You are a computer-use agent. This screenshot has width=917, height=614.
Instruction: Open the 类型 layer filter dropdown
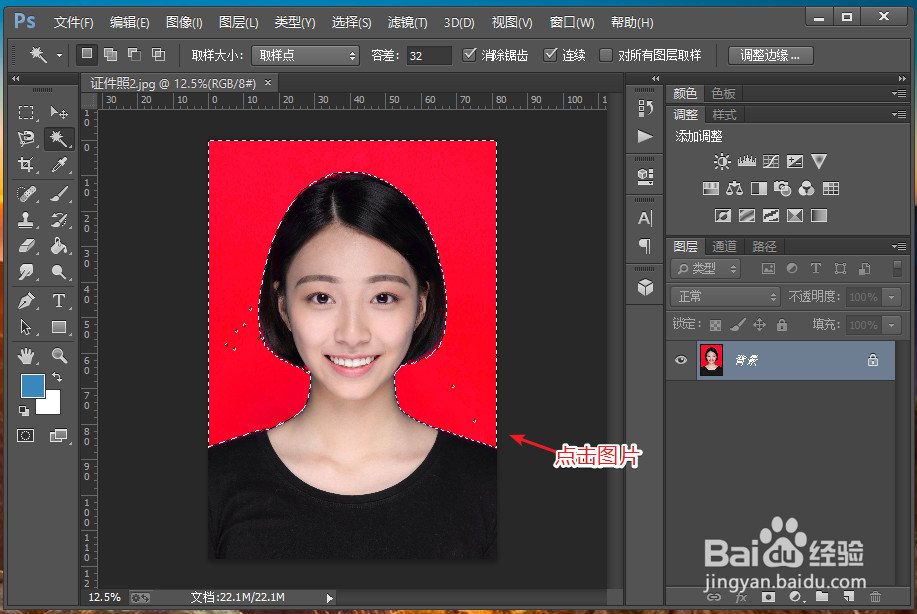[x=706, y=268]
